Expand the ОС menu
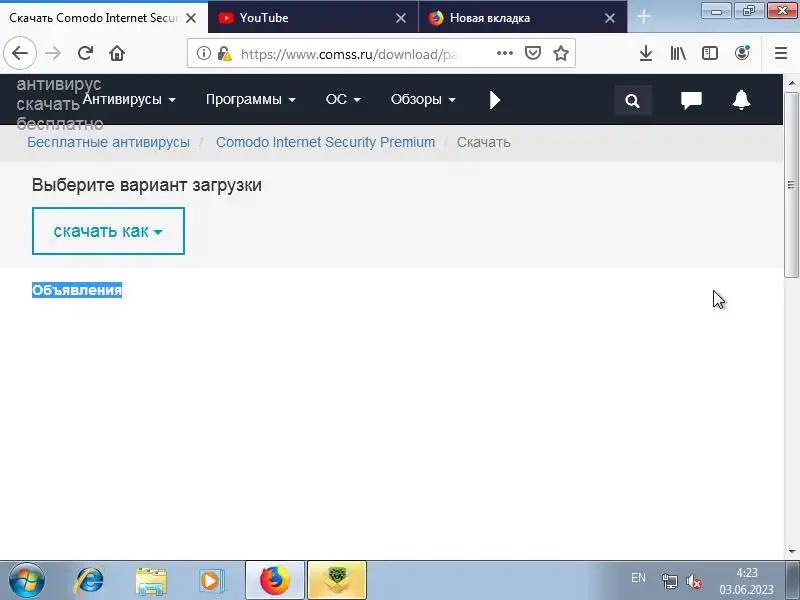The height and width of the screenshot is (600, 800). [343, 99]
